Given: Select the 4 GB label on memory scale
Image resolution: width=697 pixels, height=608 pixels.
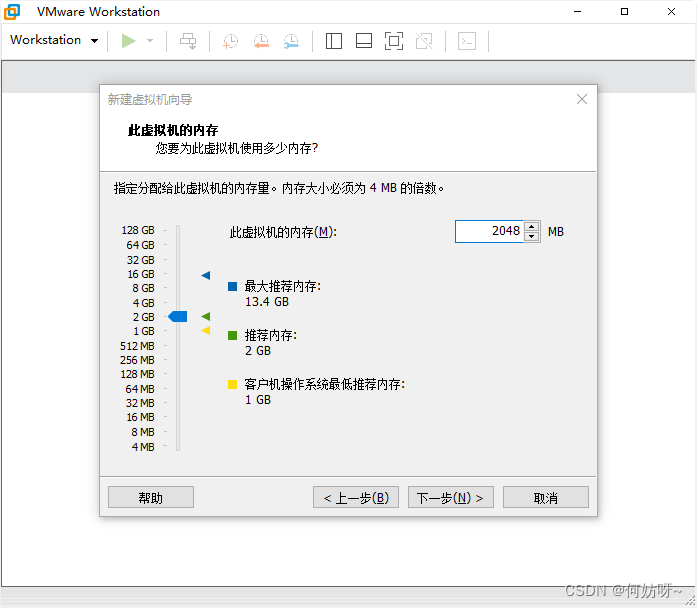Looking at the screenshot, I should (144, 303).
